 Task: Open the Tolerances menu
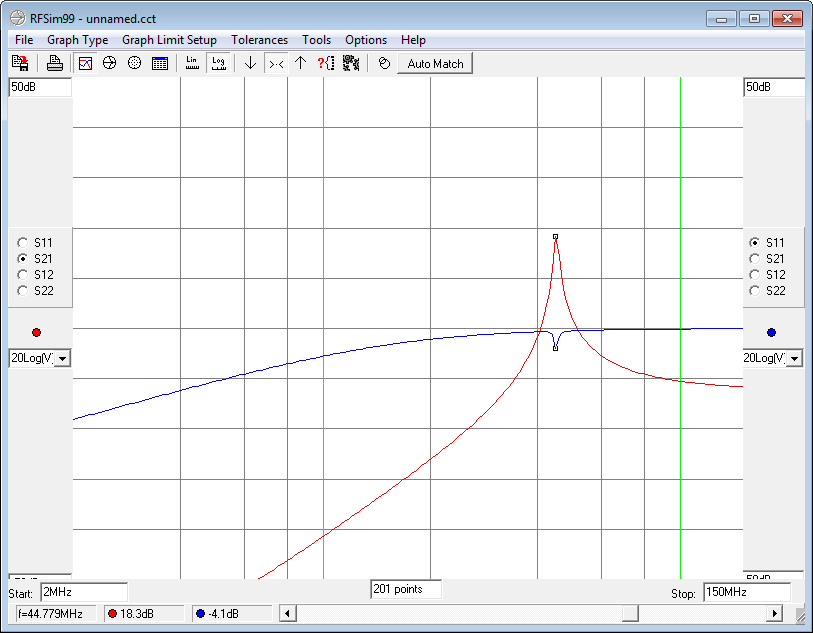pyautogui.click(x=259, y=40)
